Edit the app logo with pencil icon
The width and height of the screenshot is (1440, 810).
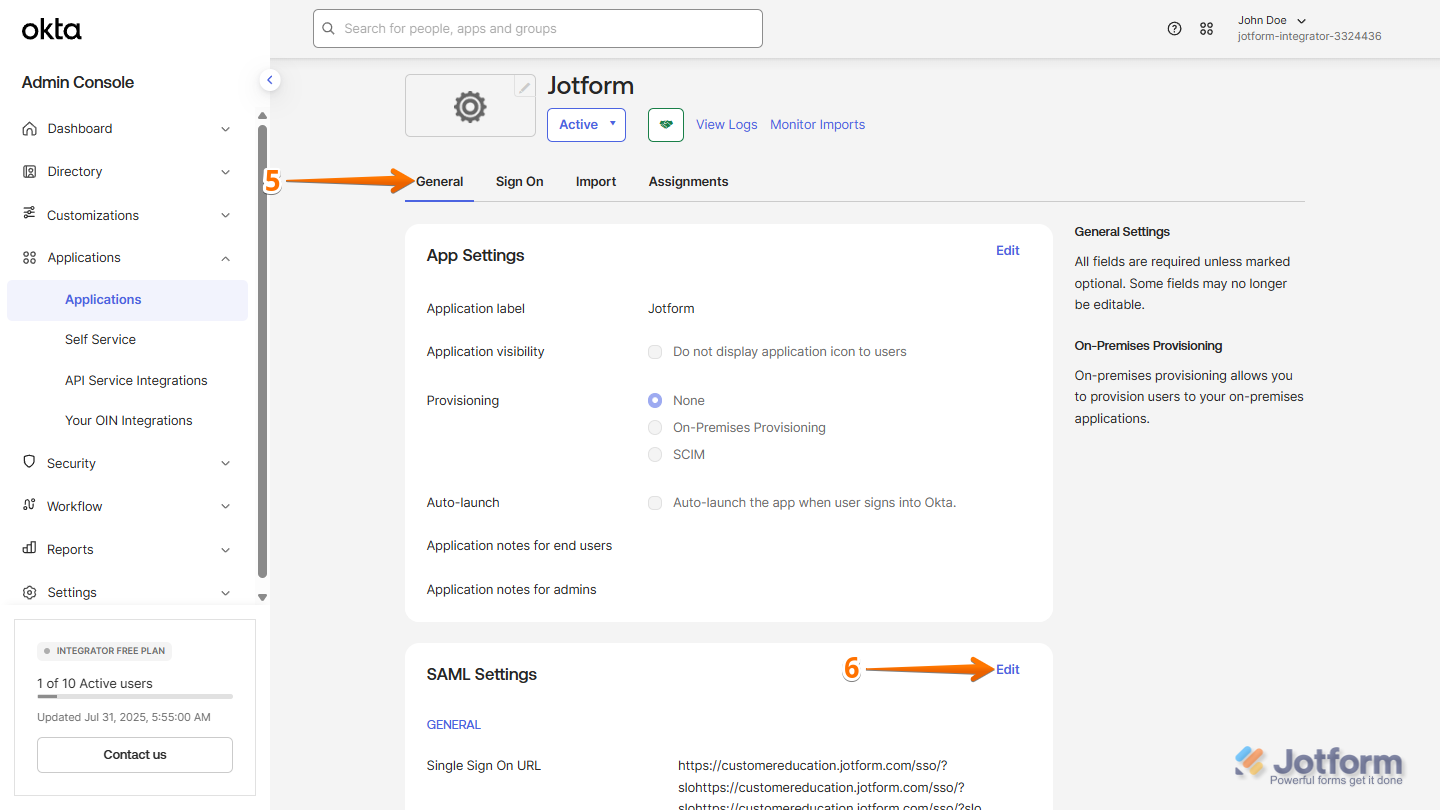point(524,87)
